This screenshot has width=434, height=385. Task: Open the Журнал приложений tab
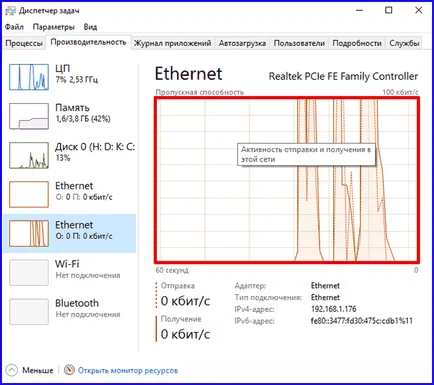pos(173,43)
